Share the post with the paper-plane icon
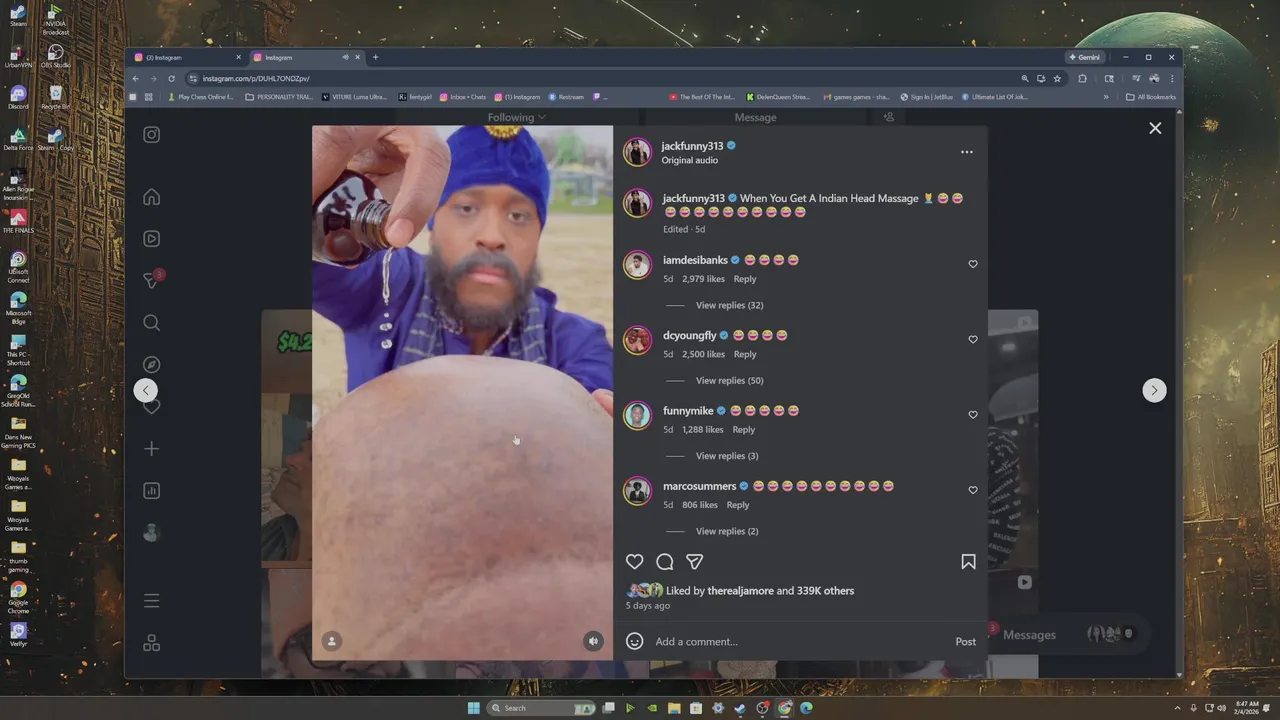The image size is (1280, 720). 694,562
